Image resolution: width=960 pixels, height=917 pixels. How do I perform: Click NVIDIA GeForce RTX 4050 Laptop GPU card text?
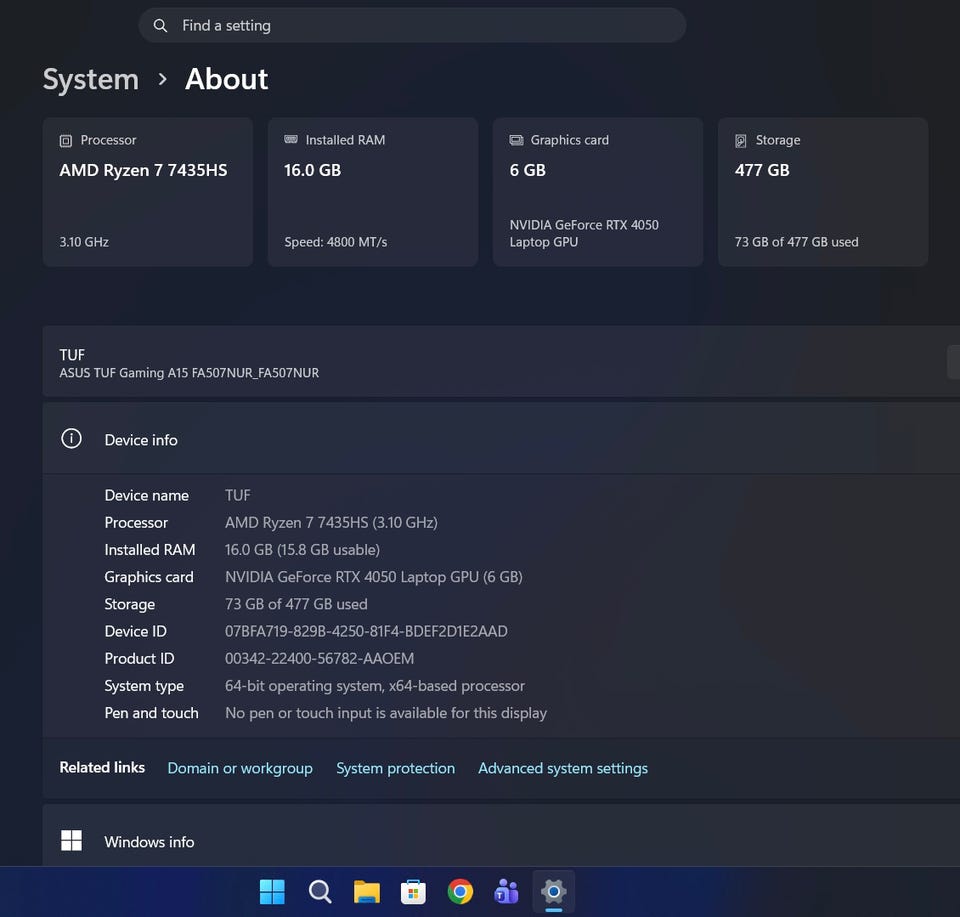click(584, 233)
